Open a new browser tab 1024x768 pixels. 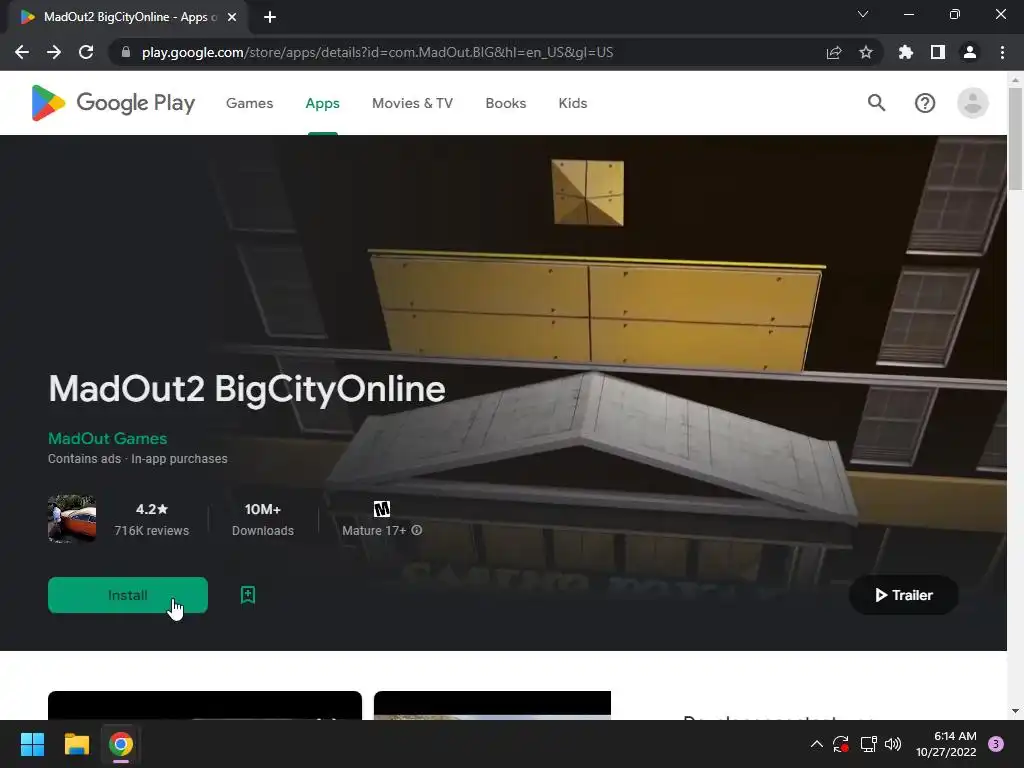click(270, 17)
